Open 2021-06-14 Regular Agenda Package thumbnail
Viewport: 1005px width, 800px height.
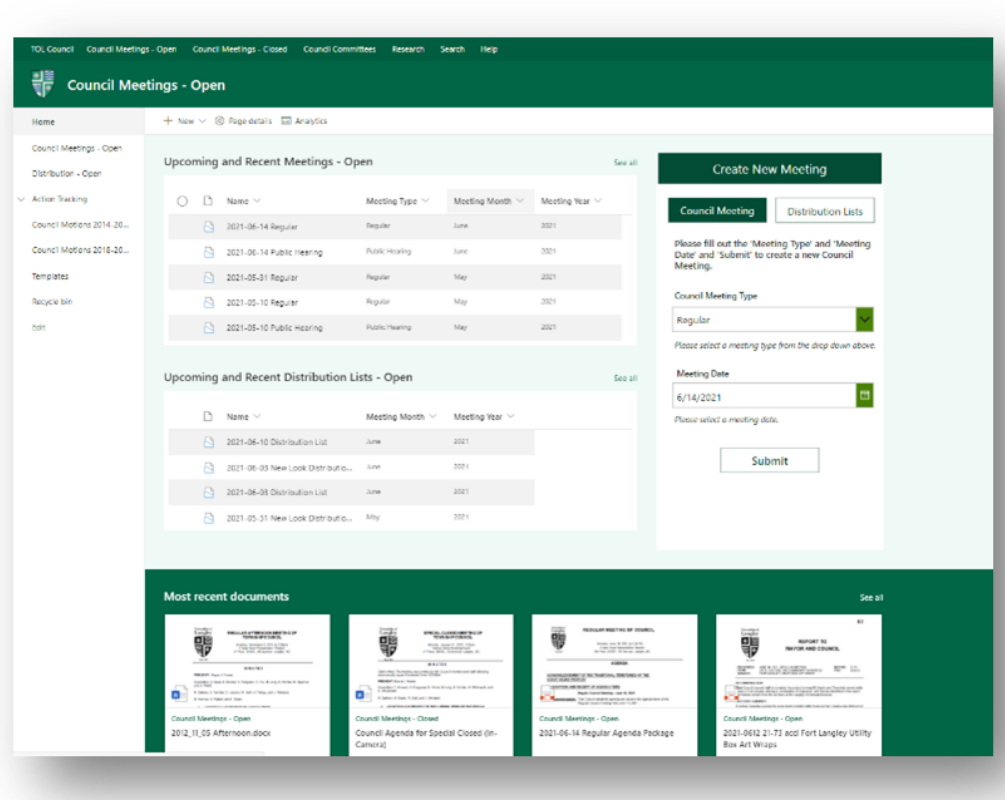click(614, 661)
